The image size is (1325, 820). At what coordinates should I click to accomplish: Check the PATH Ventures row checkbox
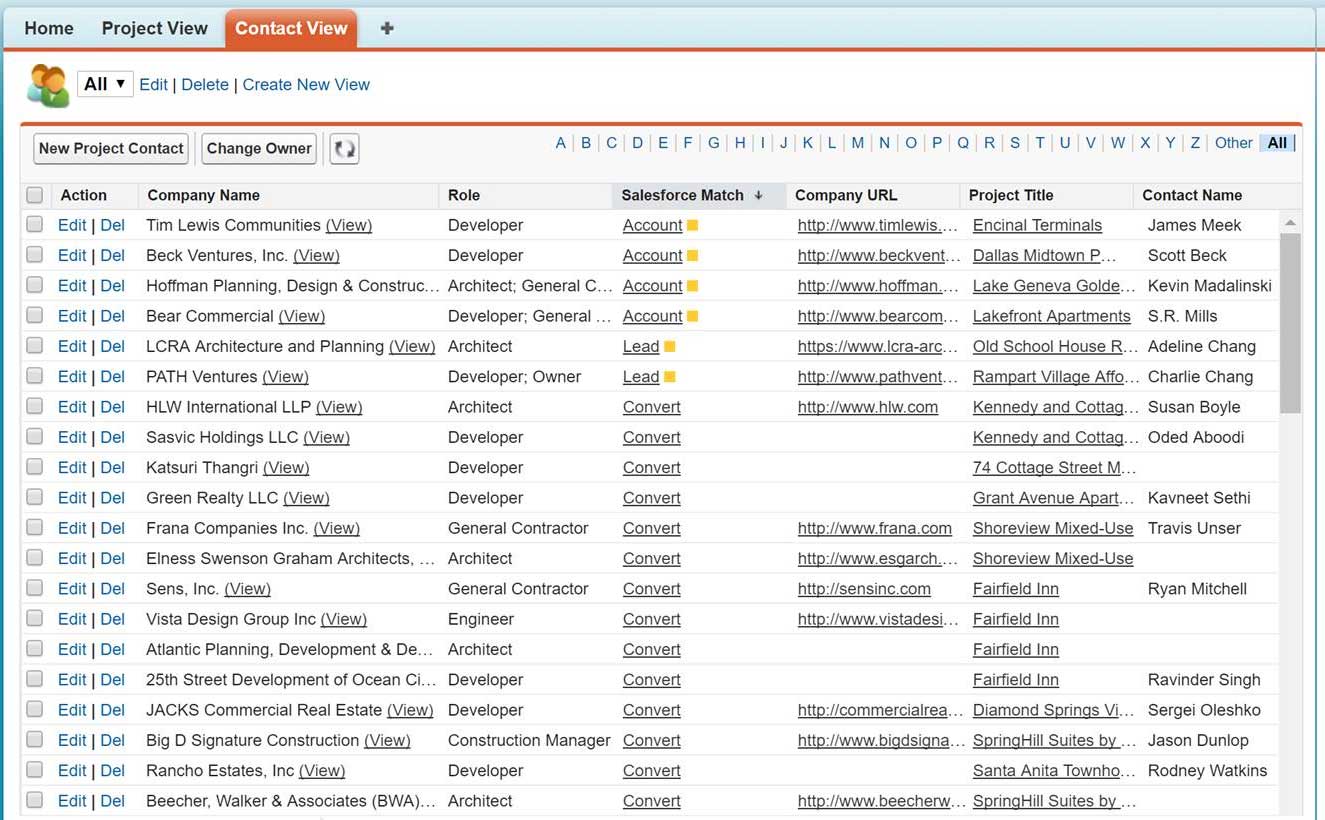pos(35,376)
